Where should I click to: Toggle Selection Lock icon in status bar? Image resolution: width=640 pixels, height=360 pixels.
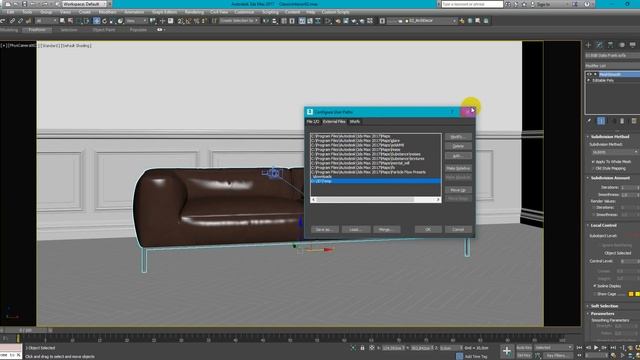[362, 348]
